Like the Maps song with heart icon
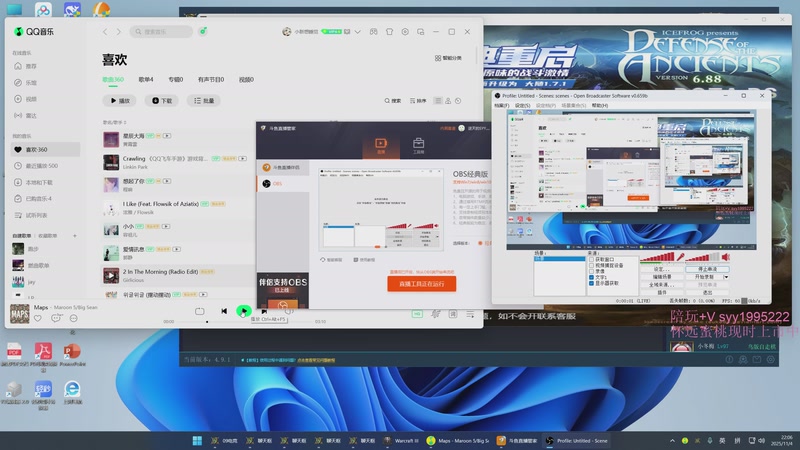The width and height of the screenshot is (800, 450). point(37,318)
